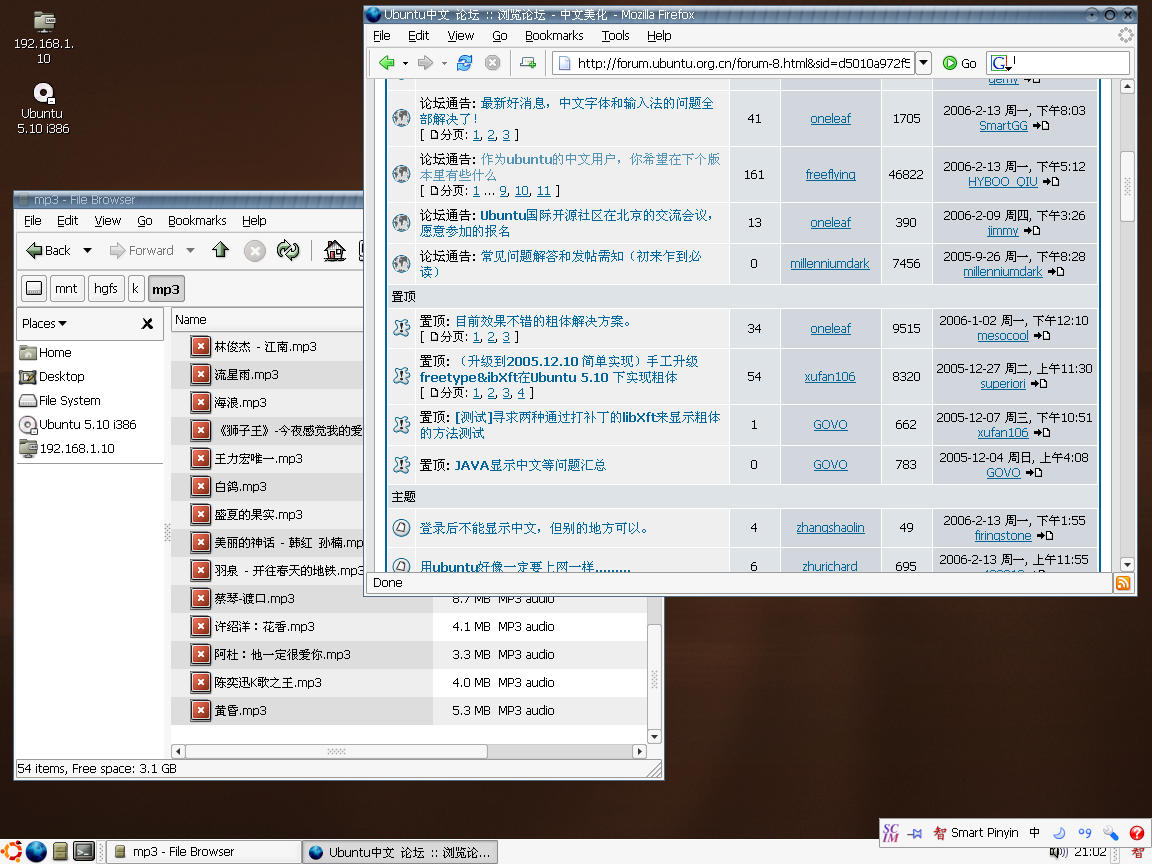Toggle SCIM Chinese/English mode 中 button
1152x864 pixels.
coord(1034,832)
